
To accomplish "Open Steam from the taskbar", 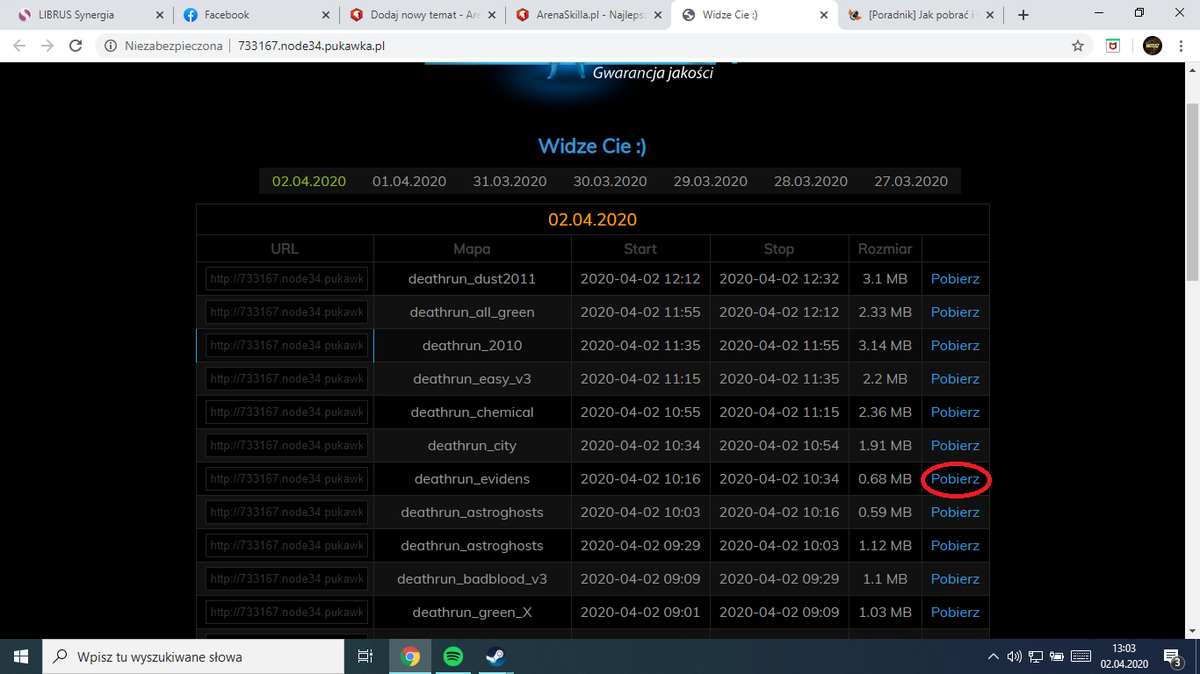I will (x=495, y=657).
